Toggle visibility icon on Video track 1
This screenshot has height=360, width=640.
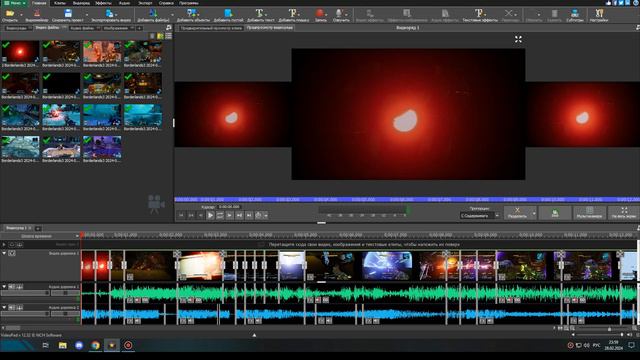[12, 253]
